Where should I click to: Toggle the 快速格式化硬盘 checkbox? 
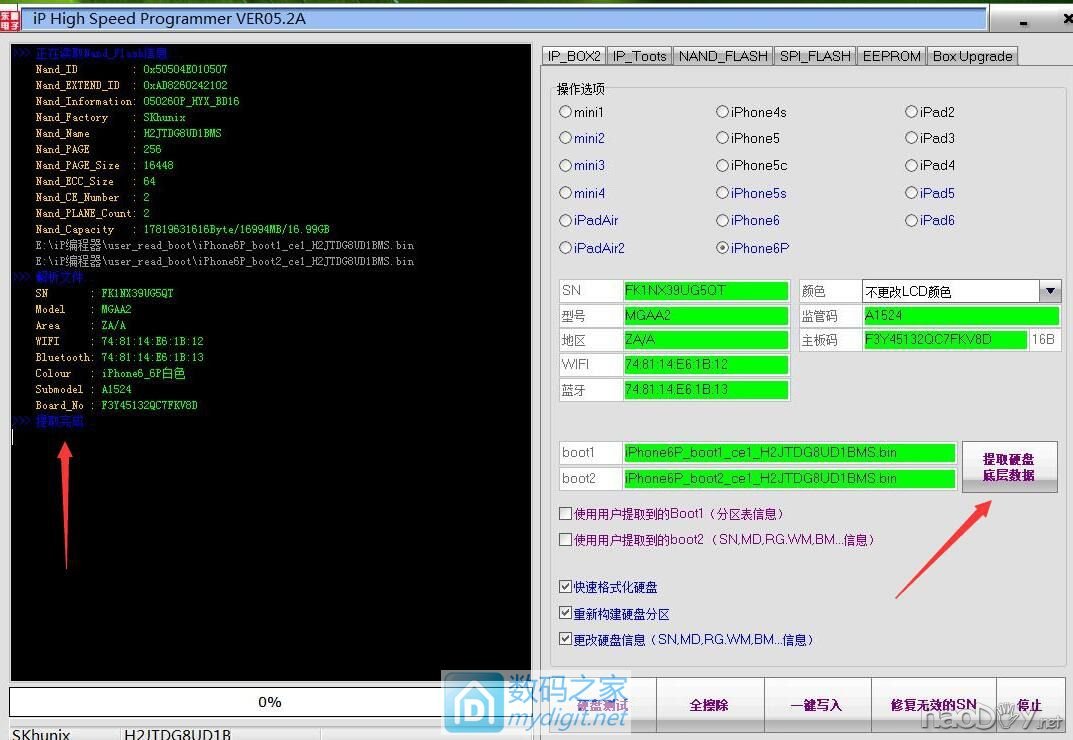point(566,587)
